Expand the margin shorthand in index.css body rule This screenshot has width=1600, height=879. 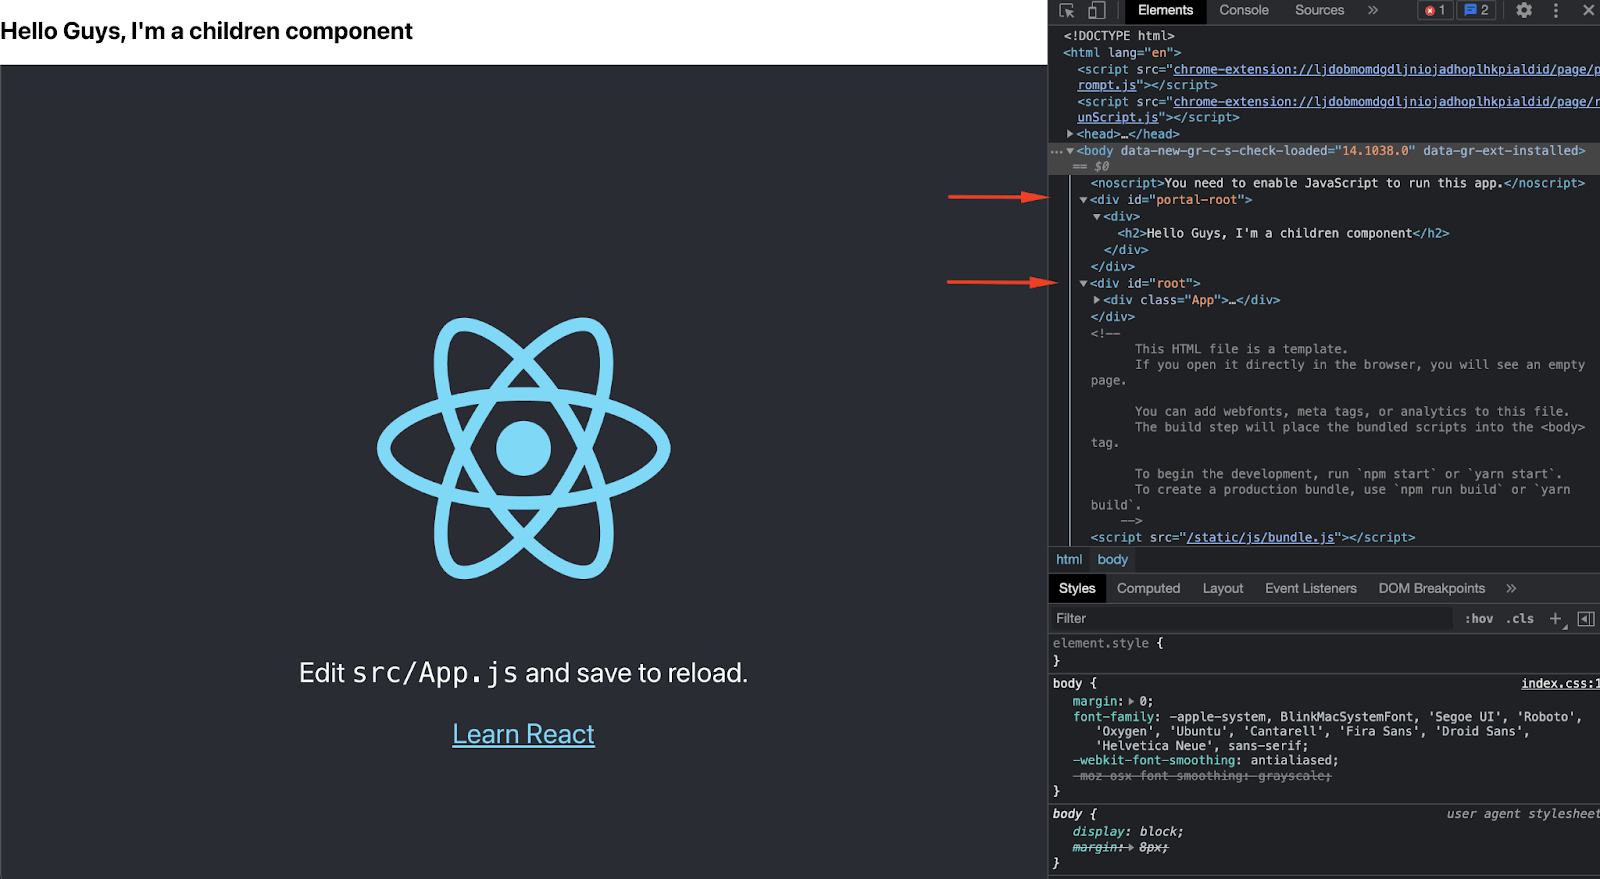[x=1132, y=702]
